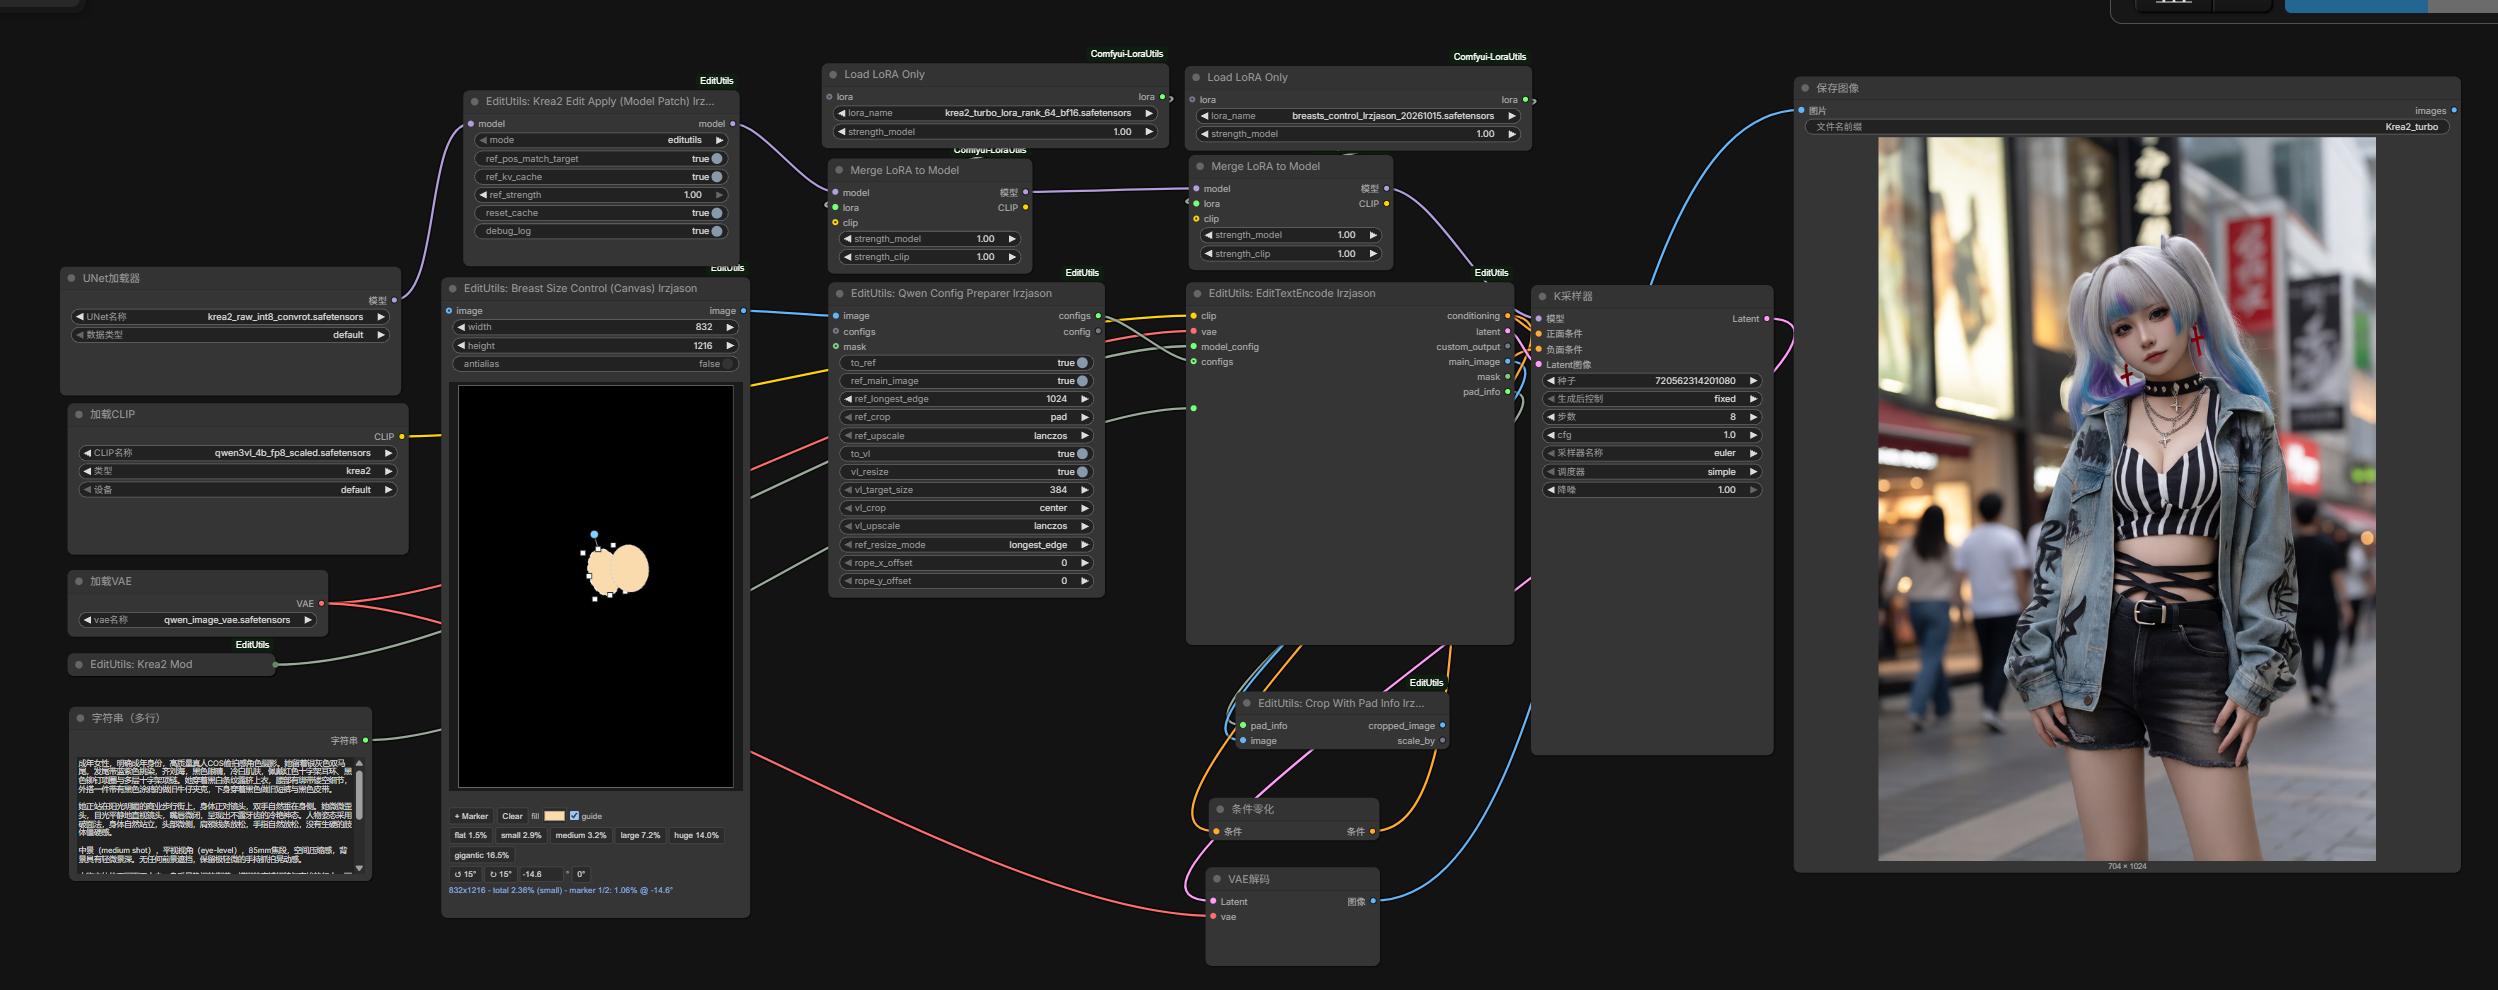Collapse EditUtils: Krea2 Mod node via header dot
The image size is (2498, 990).
[x=79, y=664]
